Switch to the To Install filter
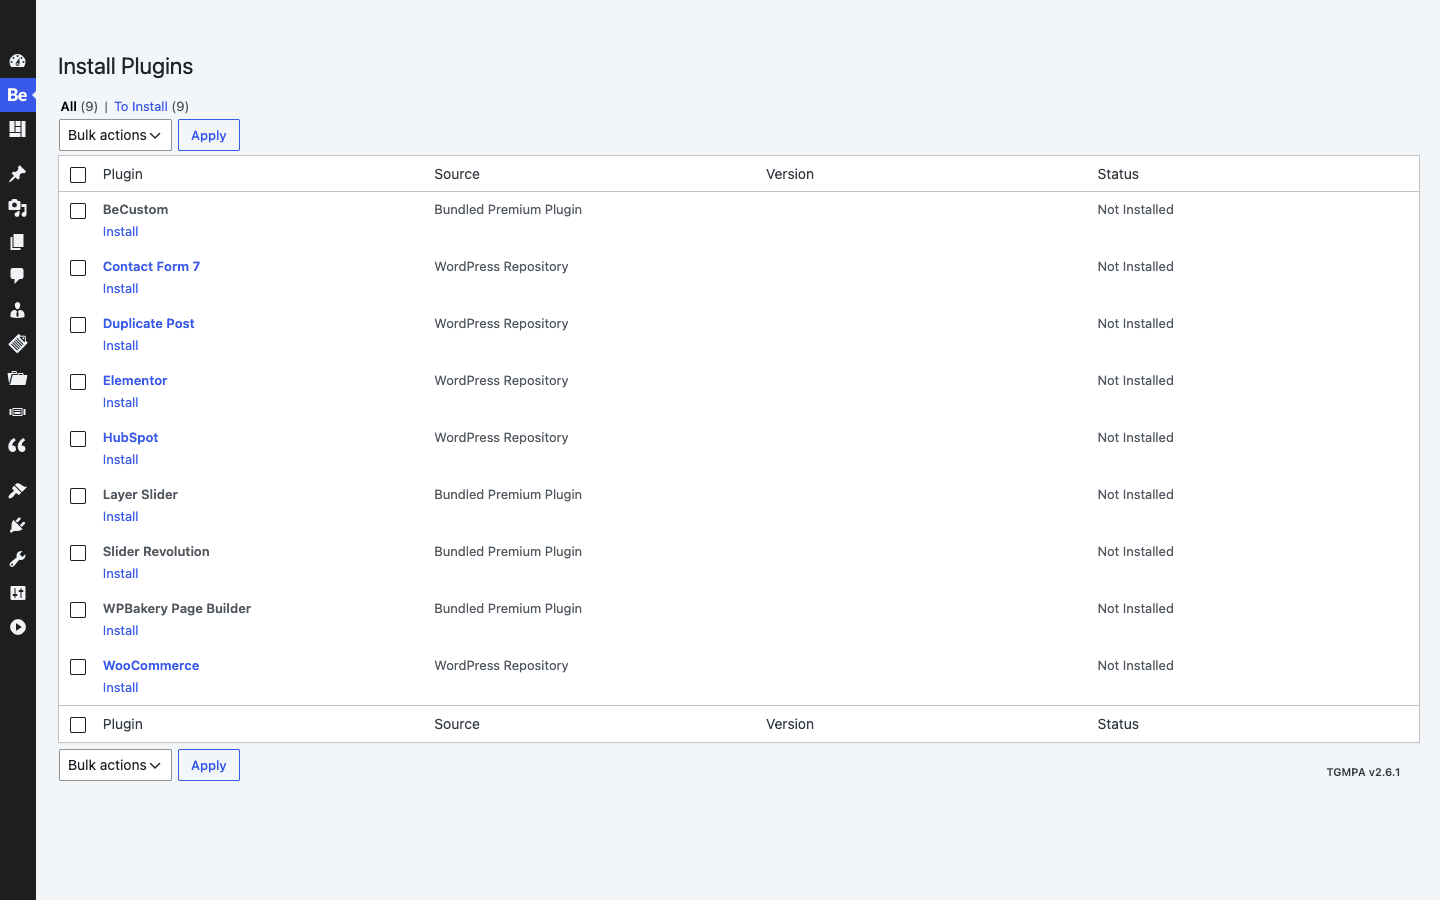 coord(141,106)
